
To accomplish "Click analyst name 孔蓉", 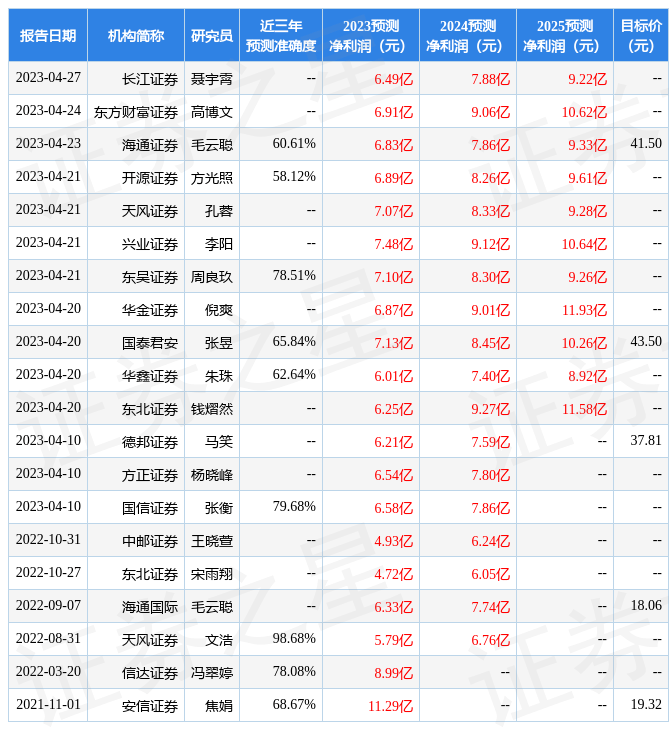I will point(219,211).
